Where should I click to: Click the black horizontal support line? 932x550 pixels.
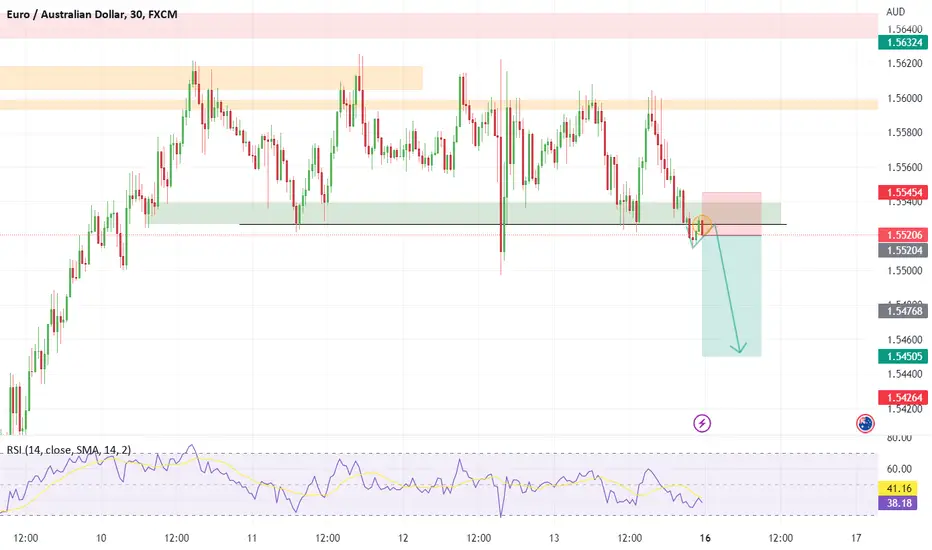click(x=512, y=224)
